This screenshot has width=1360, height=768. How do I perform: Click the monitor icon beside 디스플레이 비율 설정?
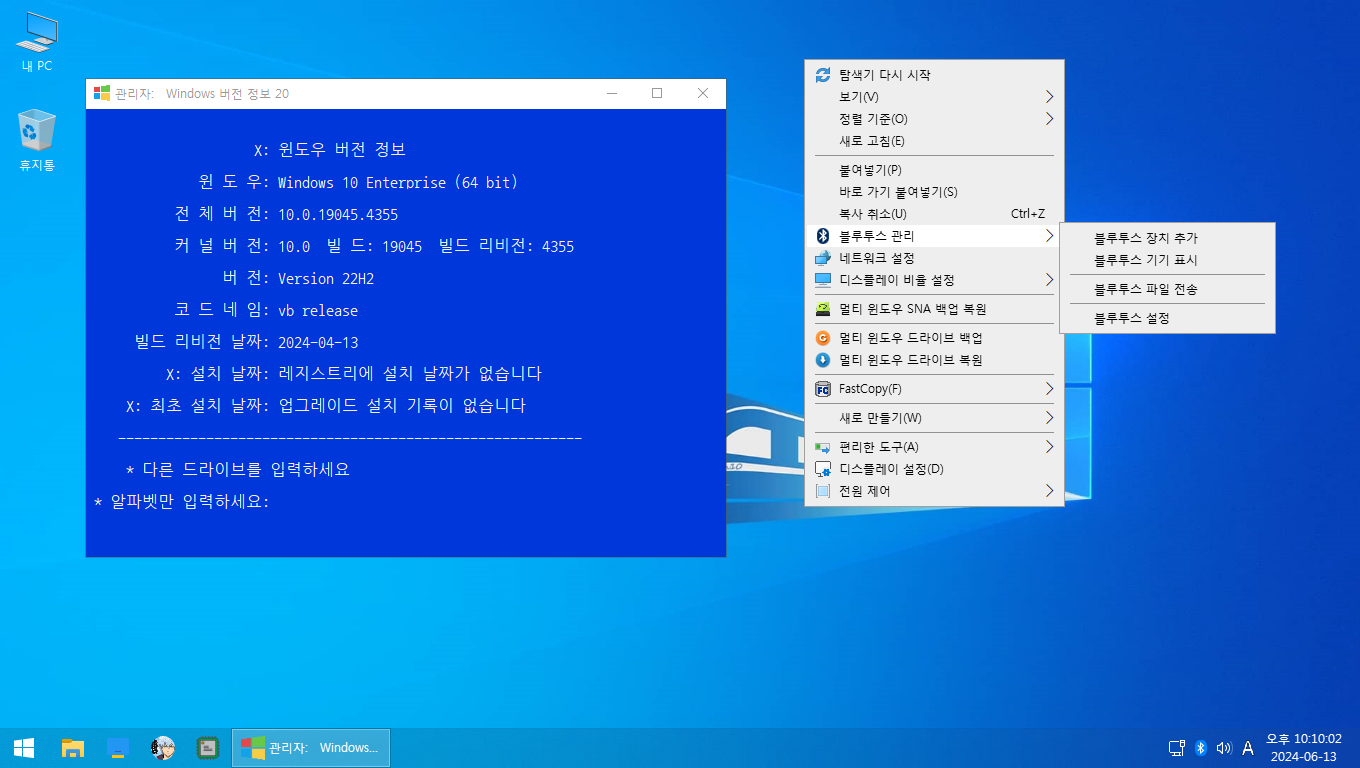(x=823, y=280)
